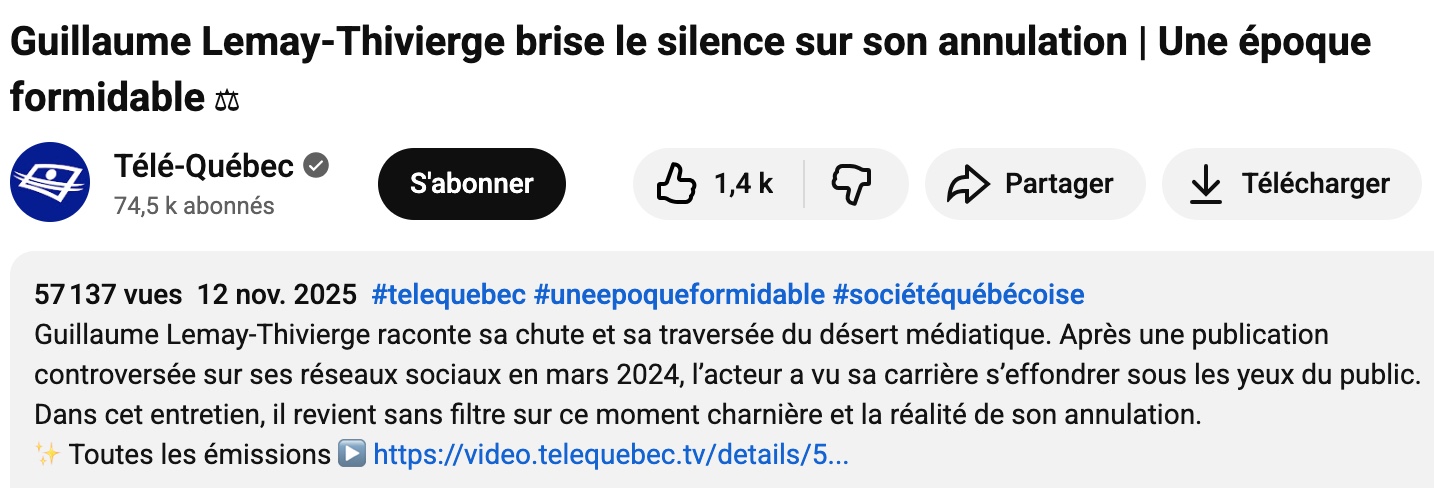The width and height of the screenshot is (1434, 488).
Task: Follow the #uneepoqueformidable hashtag link
Action: click(679, 295)
